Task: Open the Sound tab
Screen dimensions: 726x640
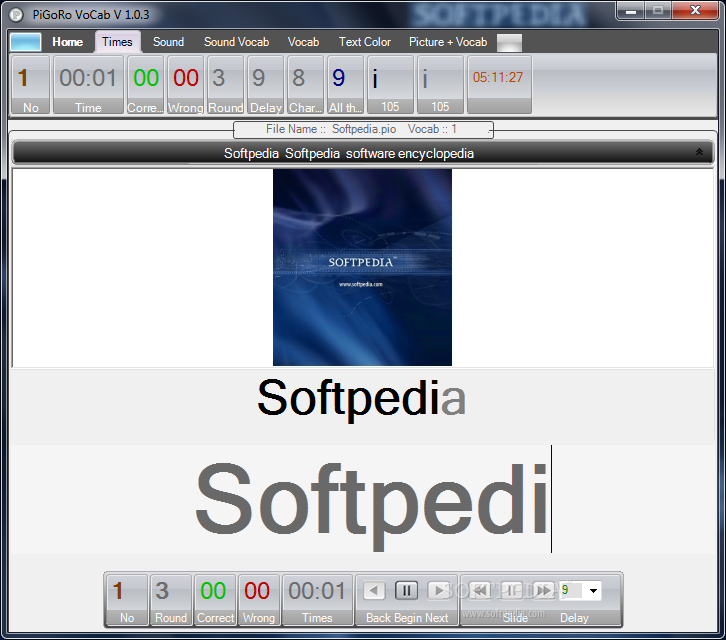Action: point(169,42)
